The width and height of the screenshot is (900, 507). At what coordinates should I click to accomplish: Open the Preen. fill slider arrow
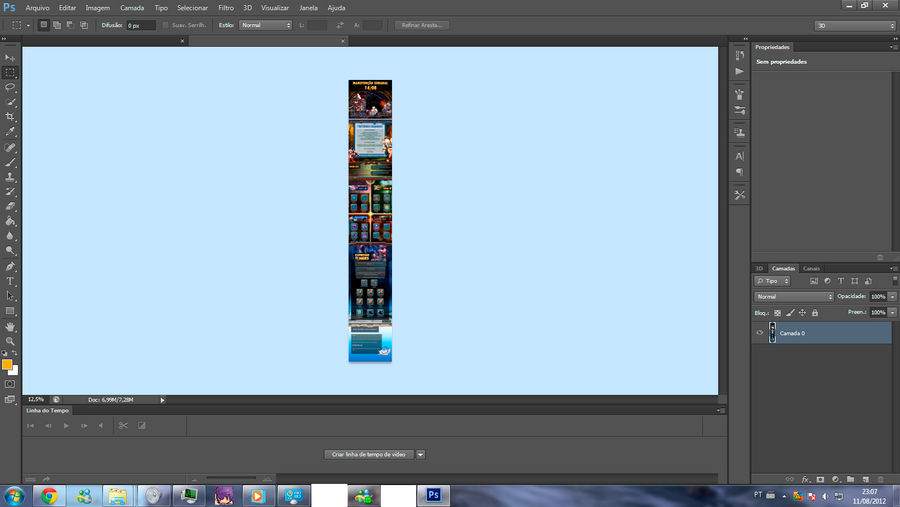[892, 313]
